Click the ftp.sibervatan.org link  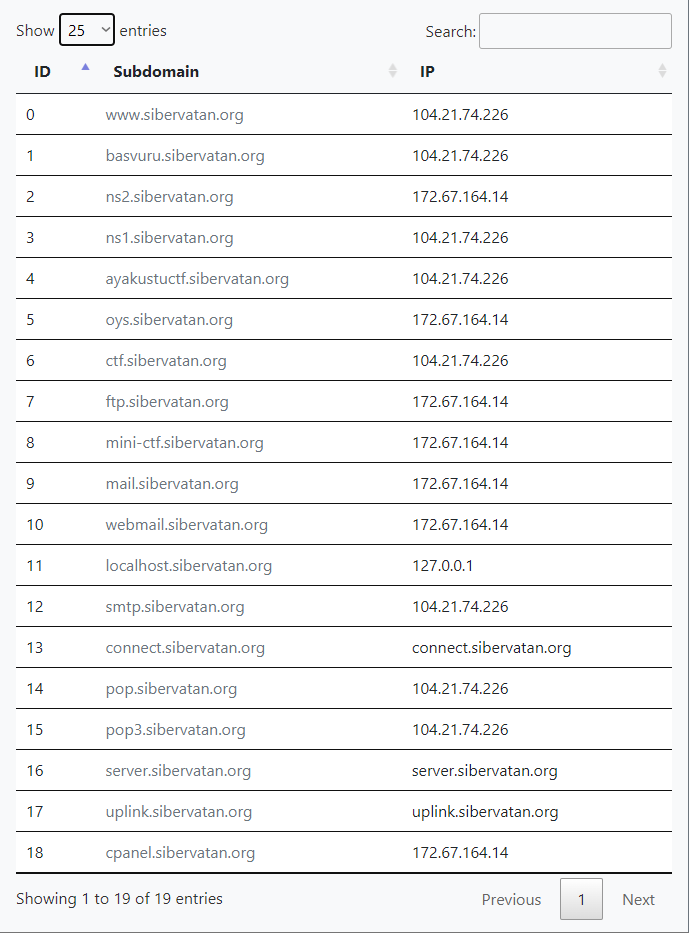[167, 402]
